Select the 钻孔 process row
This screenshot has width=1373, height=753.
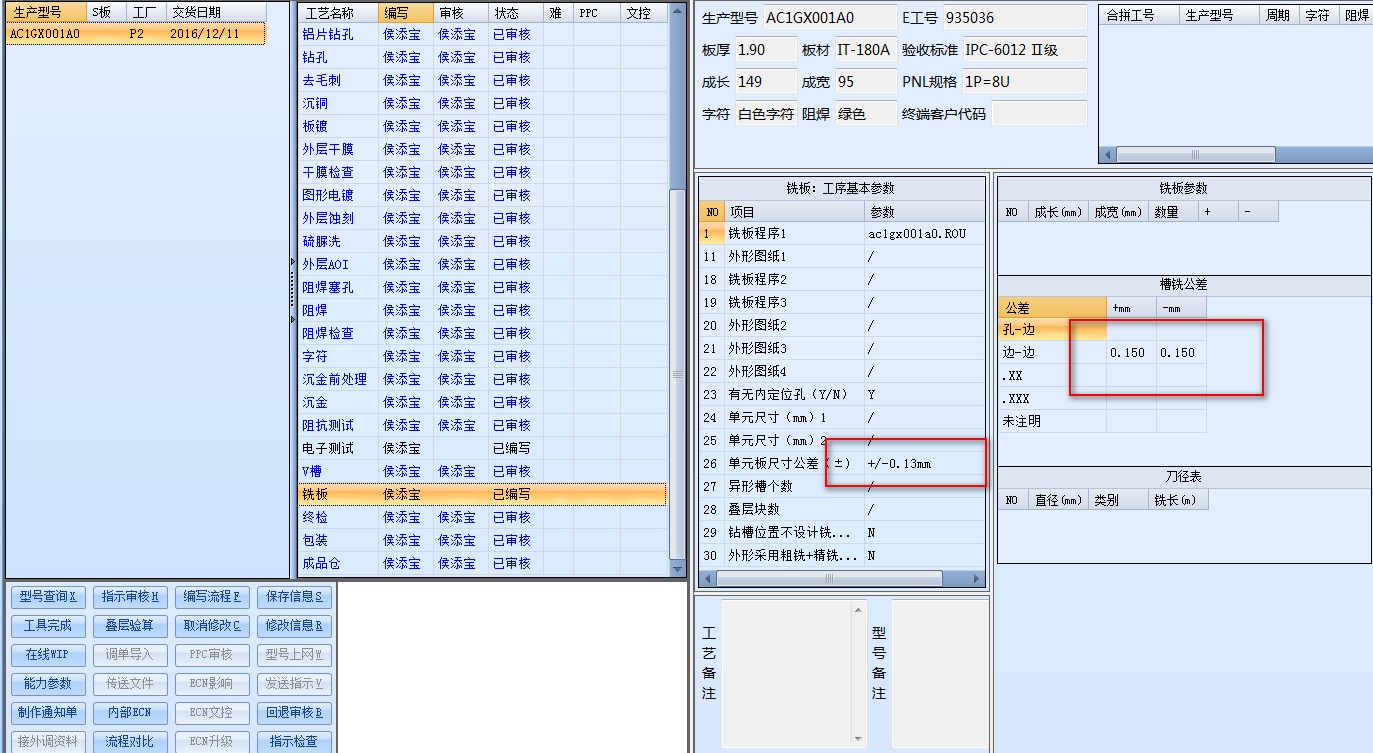point(482,57)
